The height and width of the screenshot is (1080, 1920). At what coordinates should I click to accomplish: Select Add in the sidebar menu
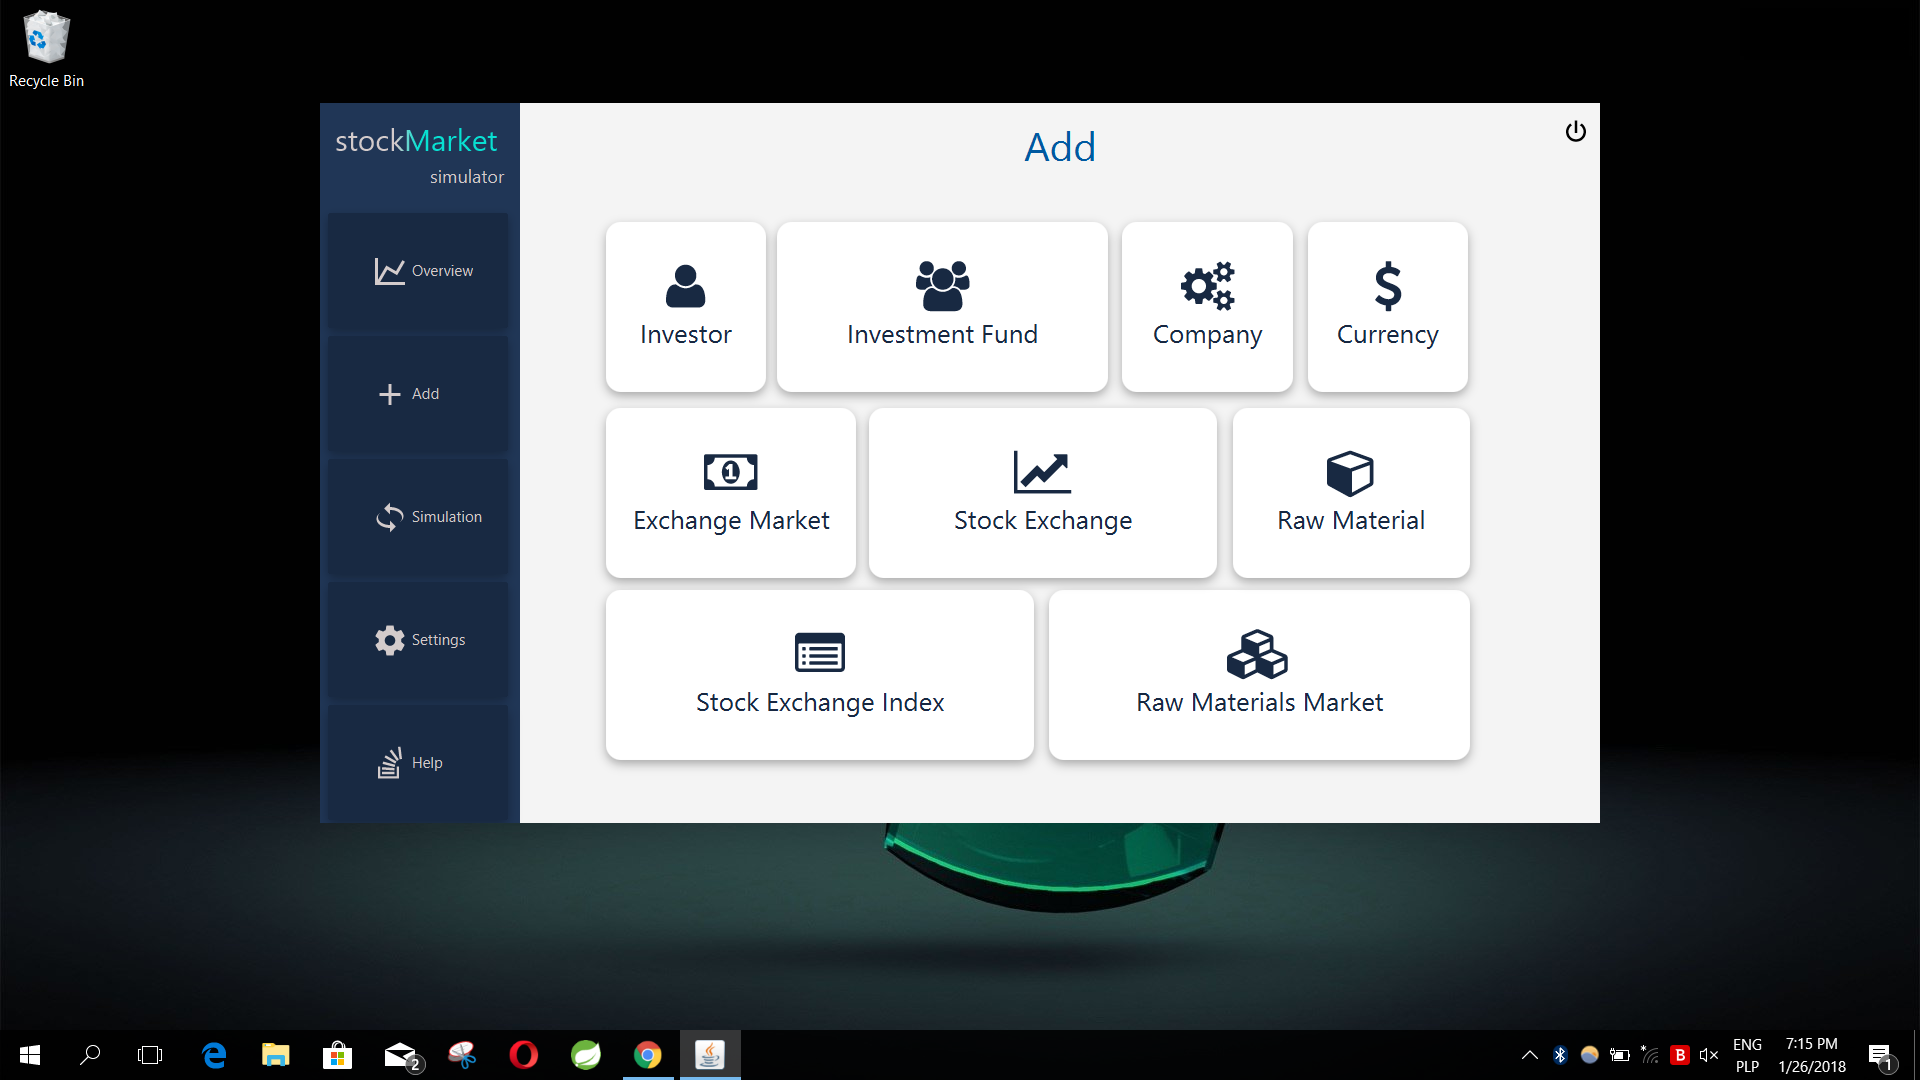419,394
